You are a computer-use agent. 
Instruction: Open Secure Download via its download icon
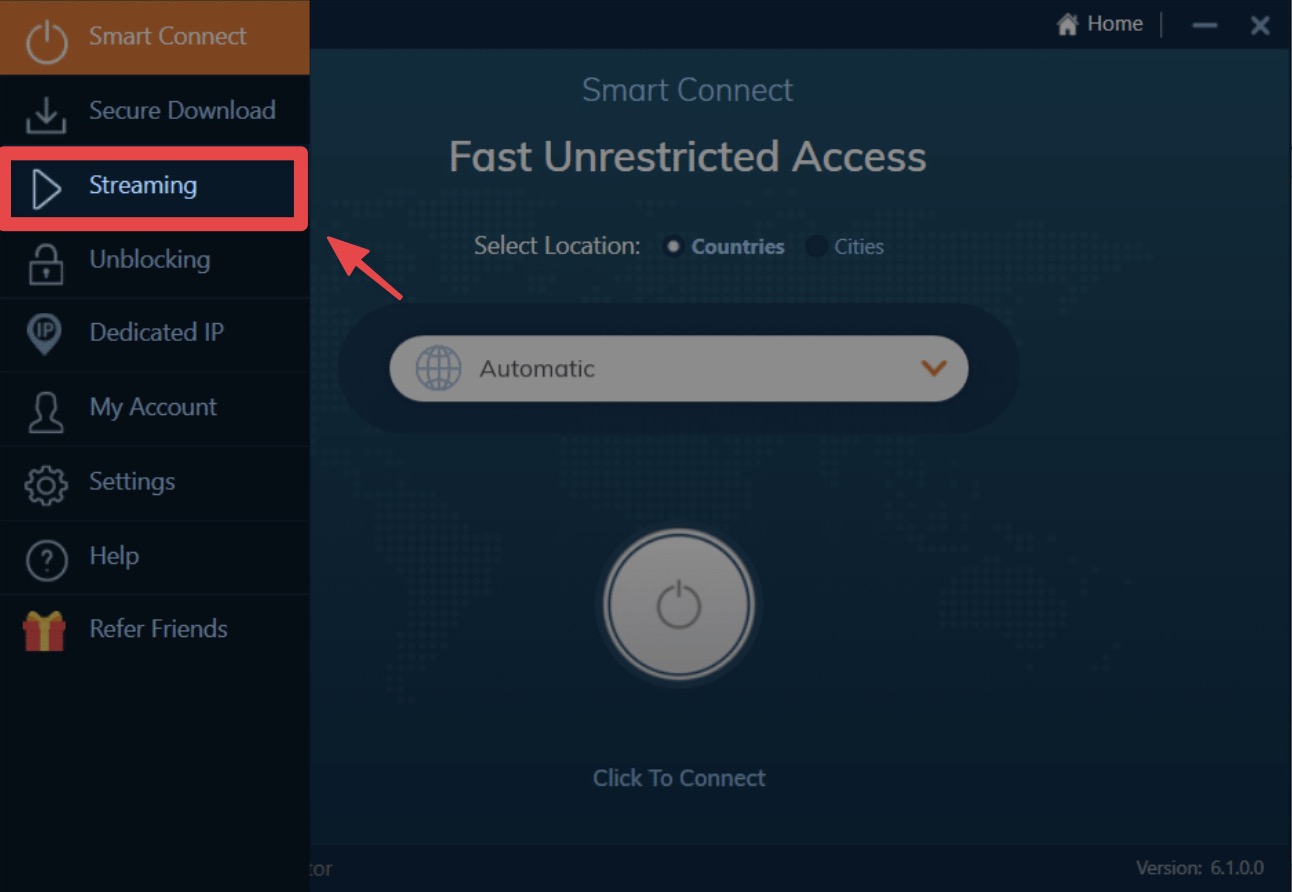tap(45, 114)
